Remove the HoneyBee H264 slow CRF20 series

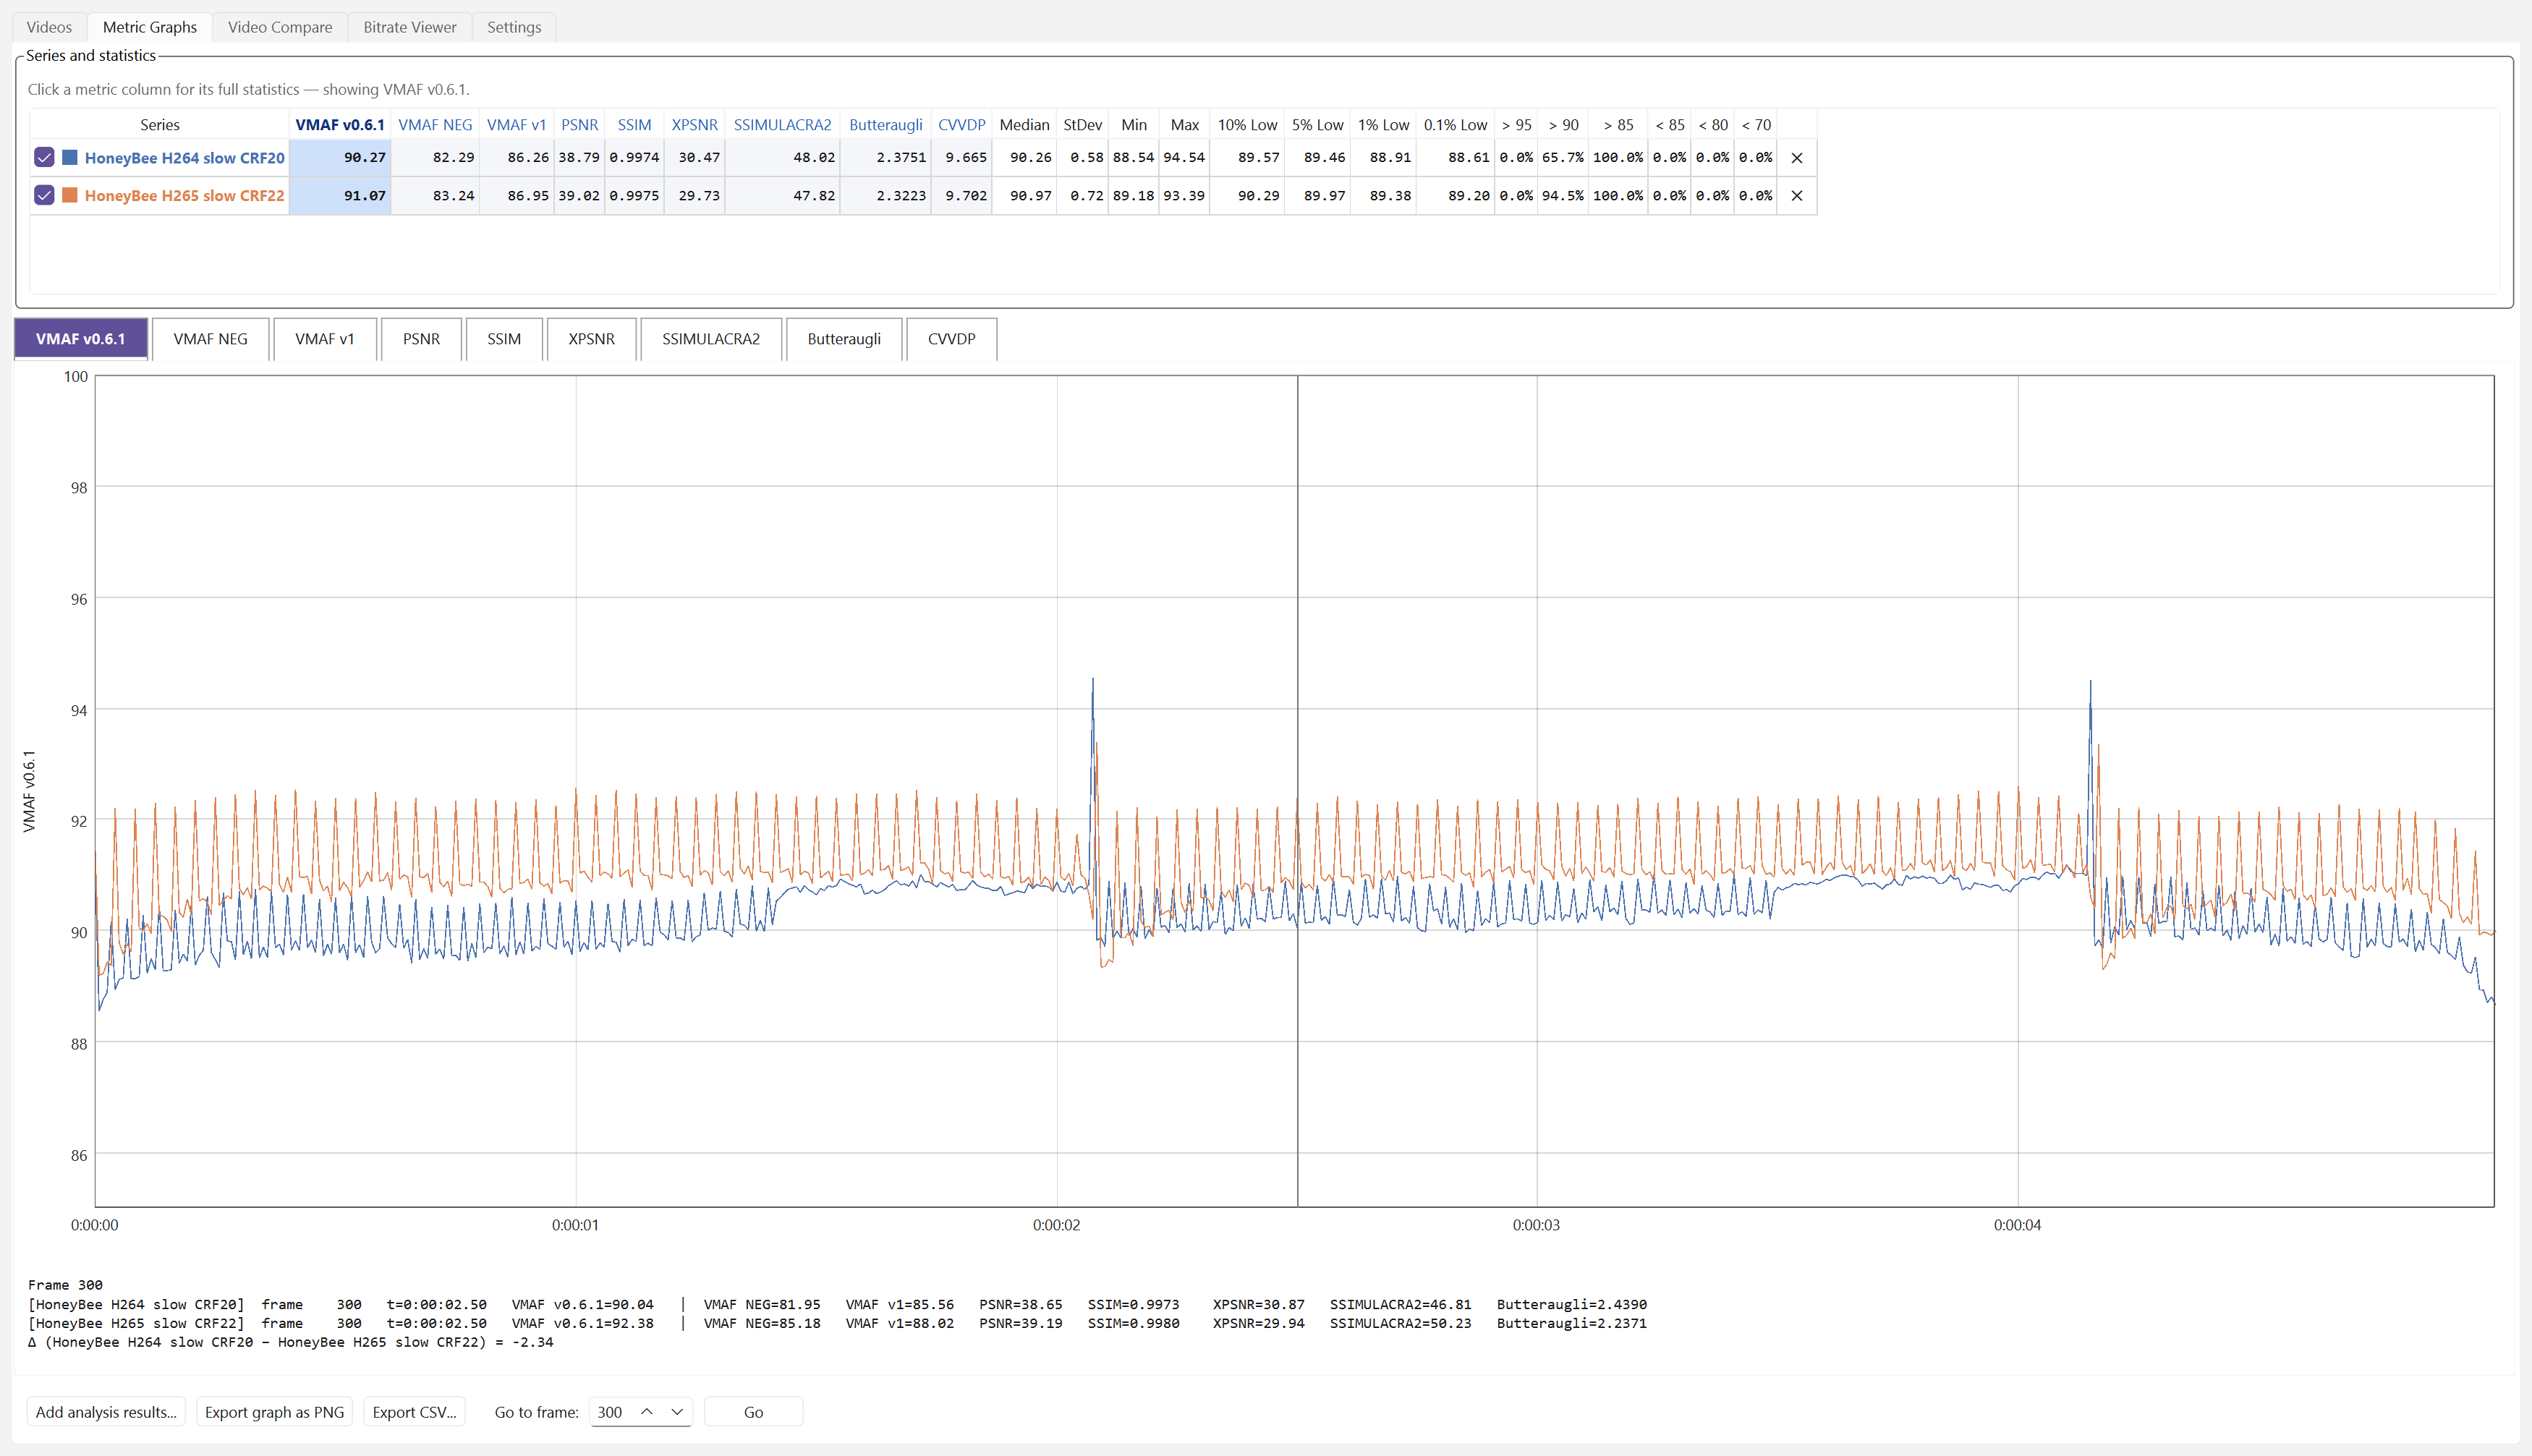coord(1796,158)
